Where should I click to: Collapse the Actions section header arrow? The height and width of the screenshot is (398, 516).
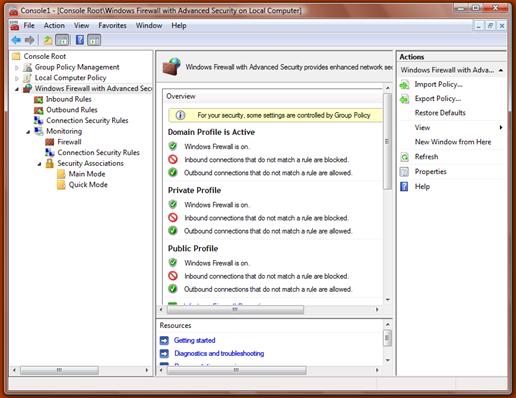[501, 70]
